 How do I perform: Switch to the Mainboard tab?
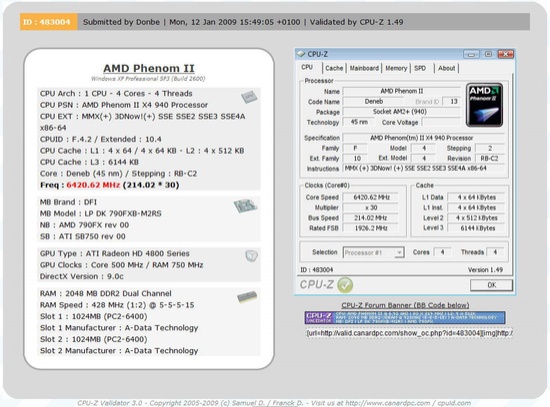[364, 68]
